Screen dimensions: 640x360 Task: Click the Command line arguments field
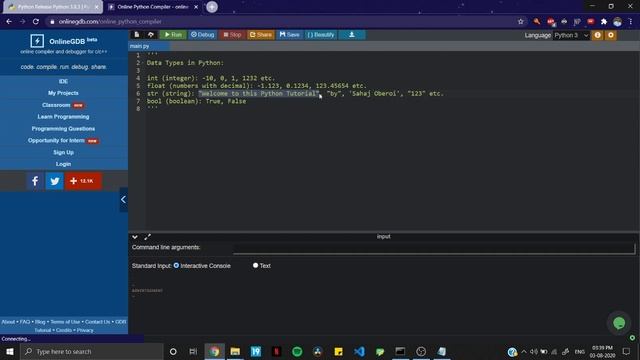(434, 248)
